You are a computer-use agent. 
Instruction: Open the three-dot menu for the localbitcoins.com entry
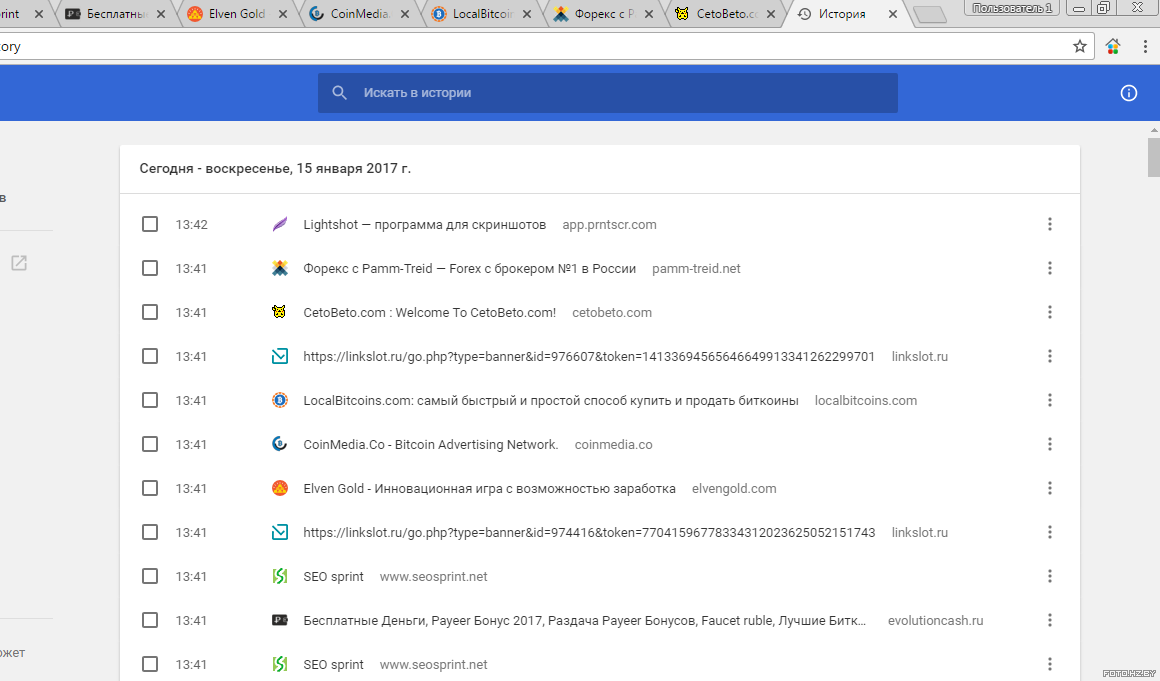click(x=1049, y=400)
